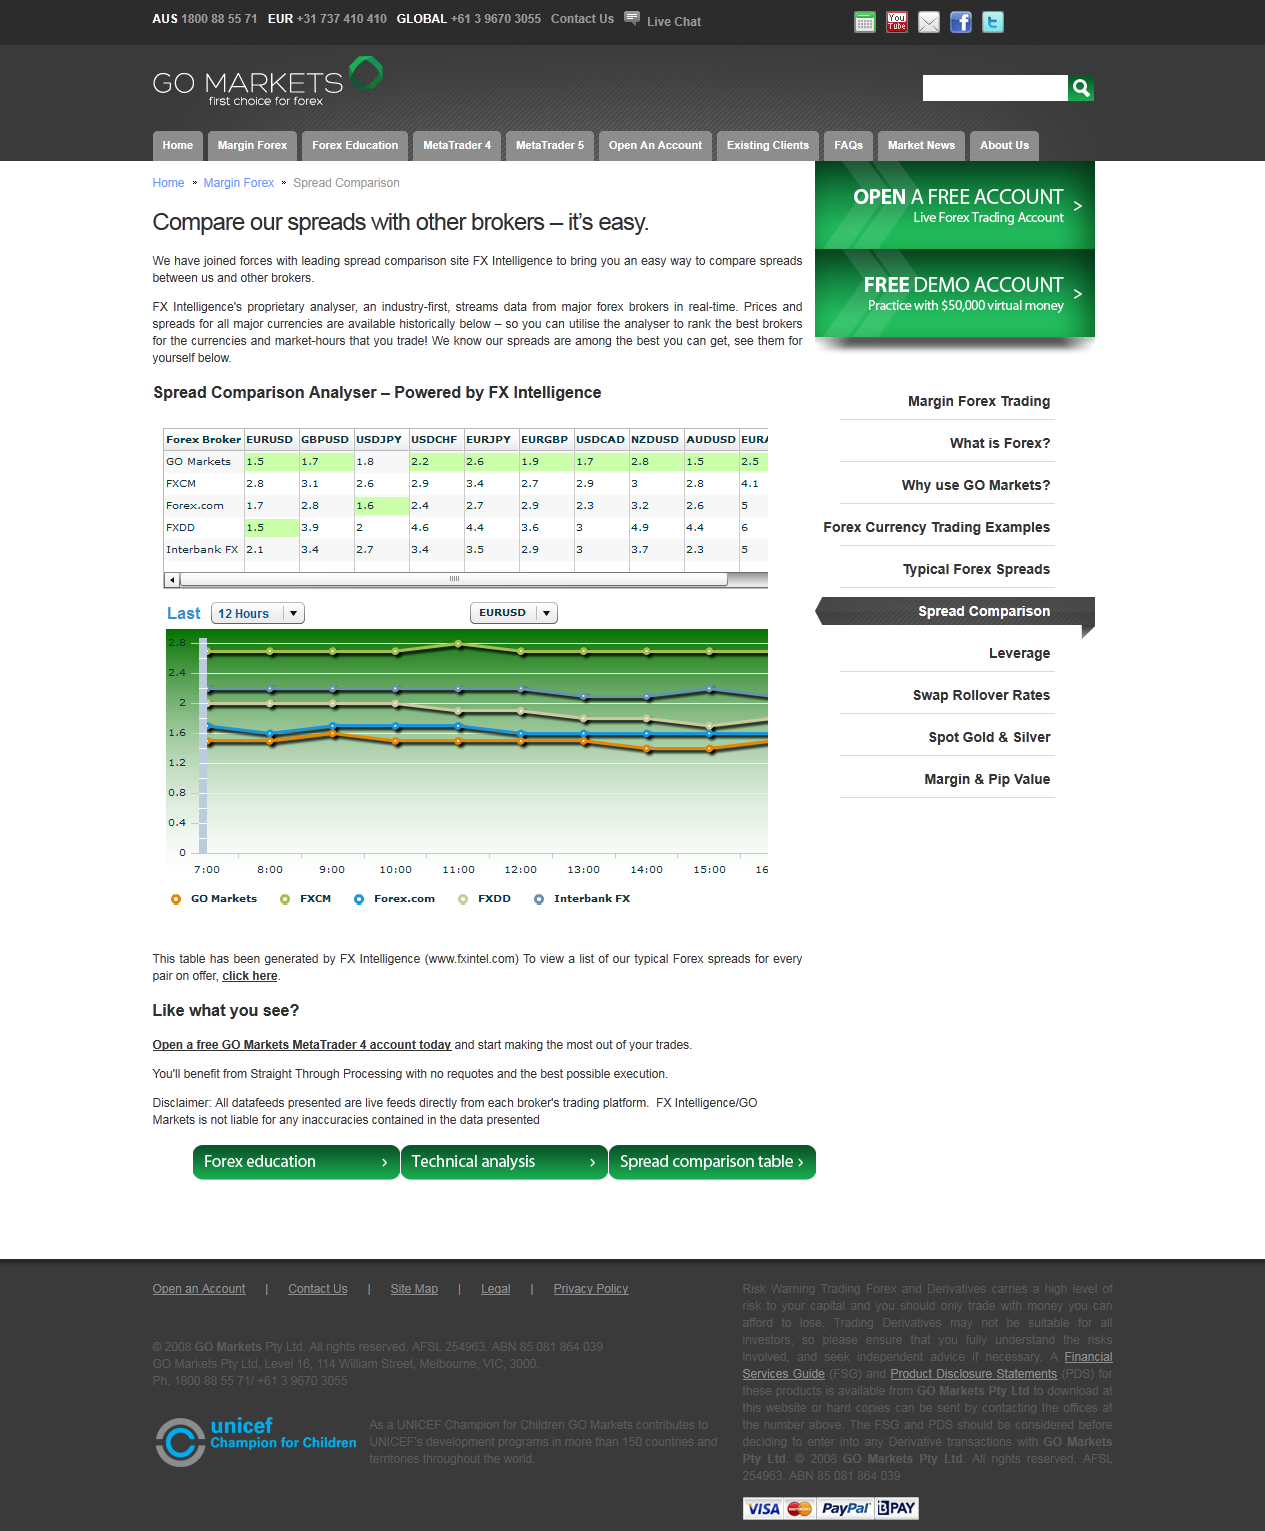Visit the YouTube channel icon
Viewport: 1265px width, 1531px height.
point(897,22)
